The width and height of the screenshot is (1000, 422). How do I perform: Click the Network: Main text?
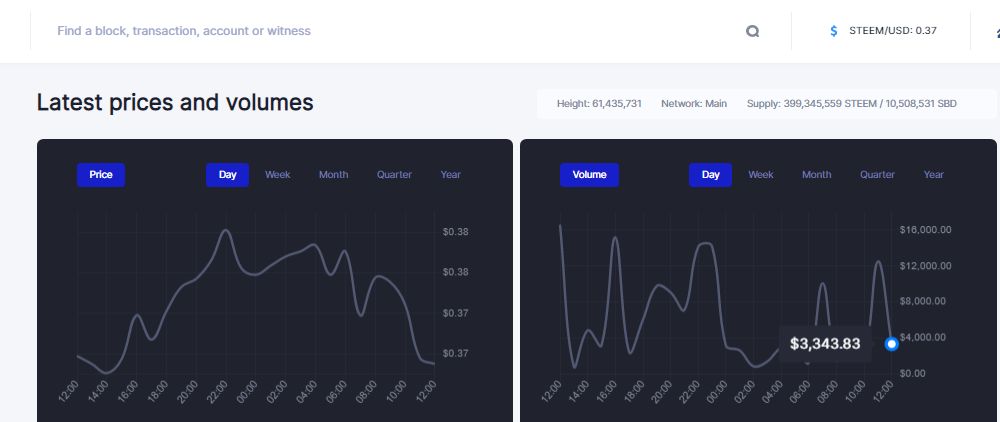tap(694, 103)
